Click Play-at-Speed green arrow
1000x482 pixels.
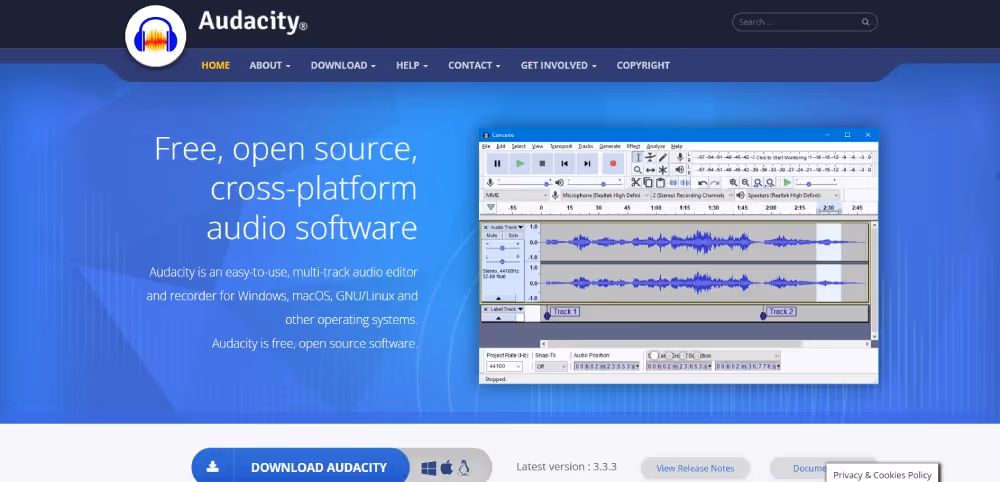(787, 183)
